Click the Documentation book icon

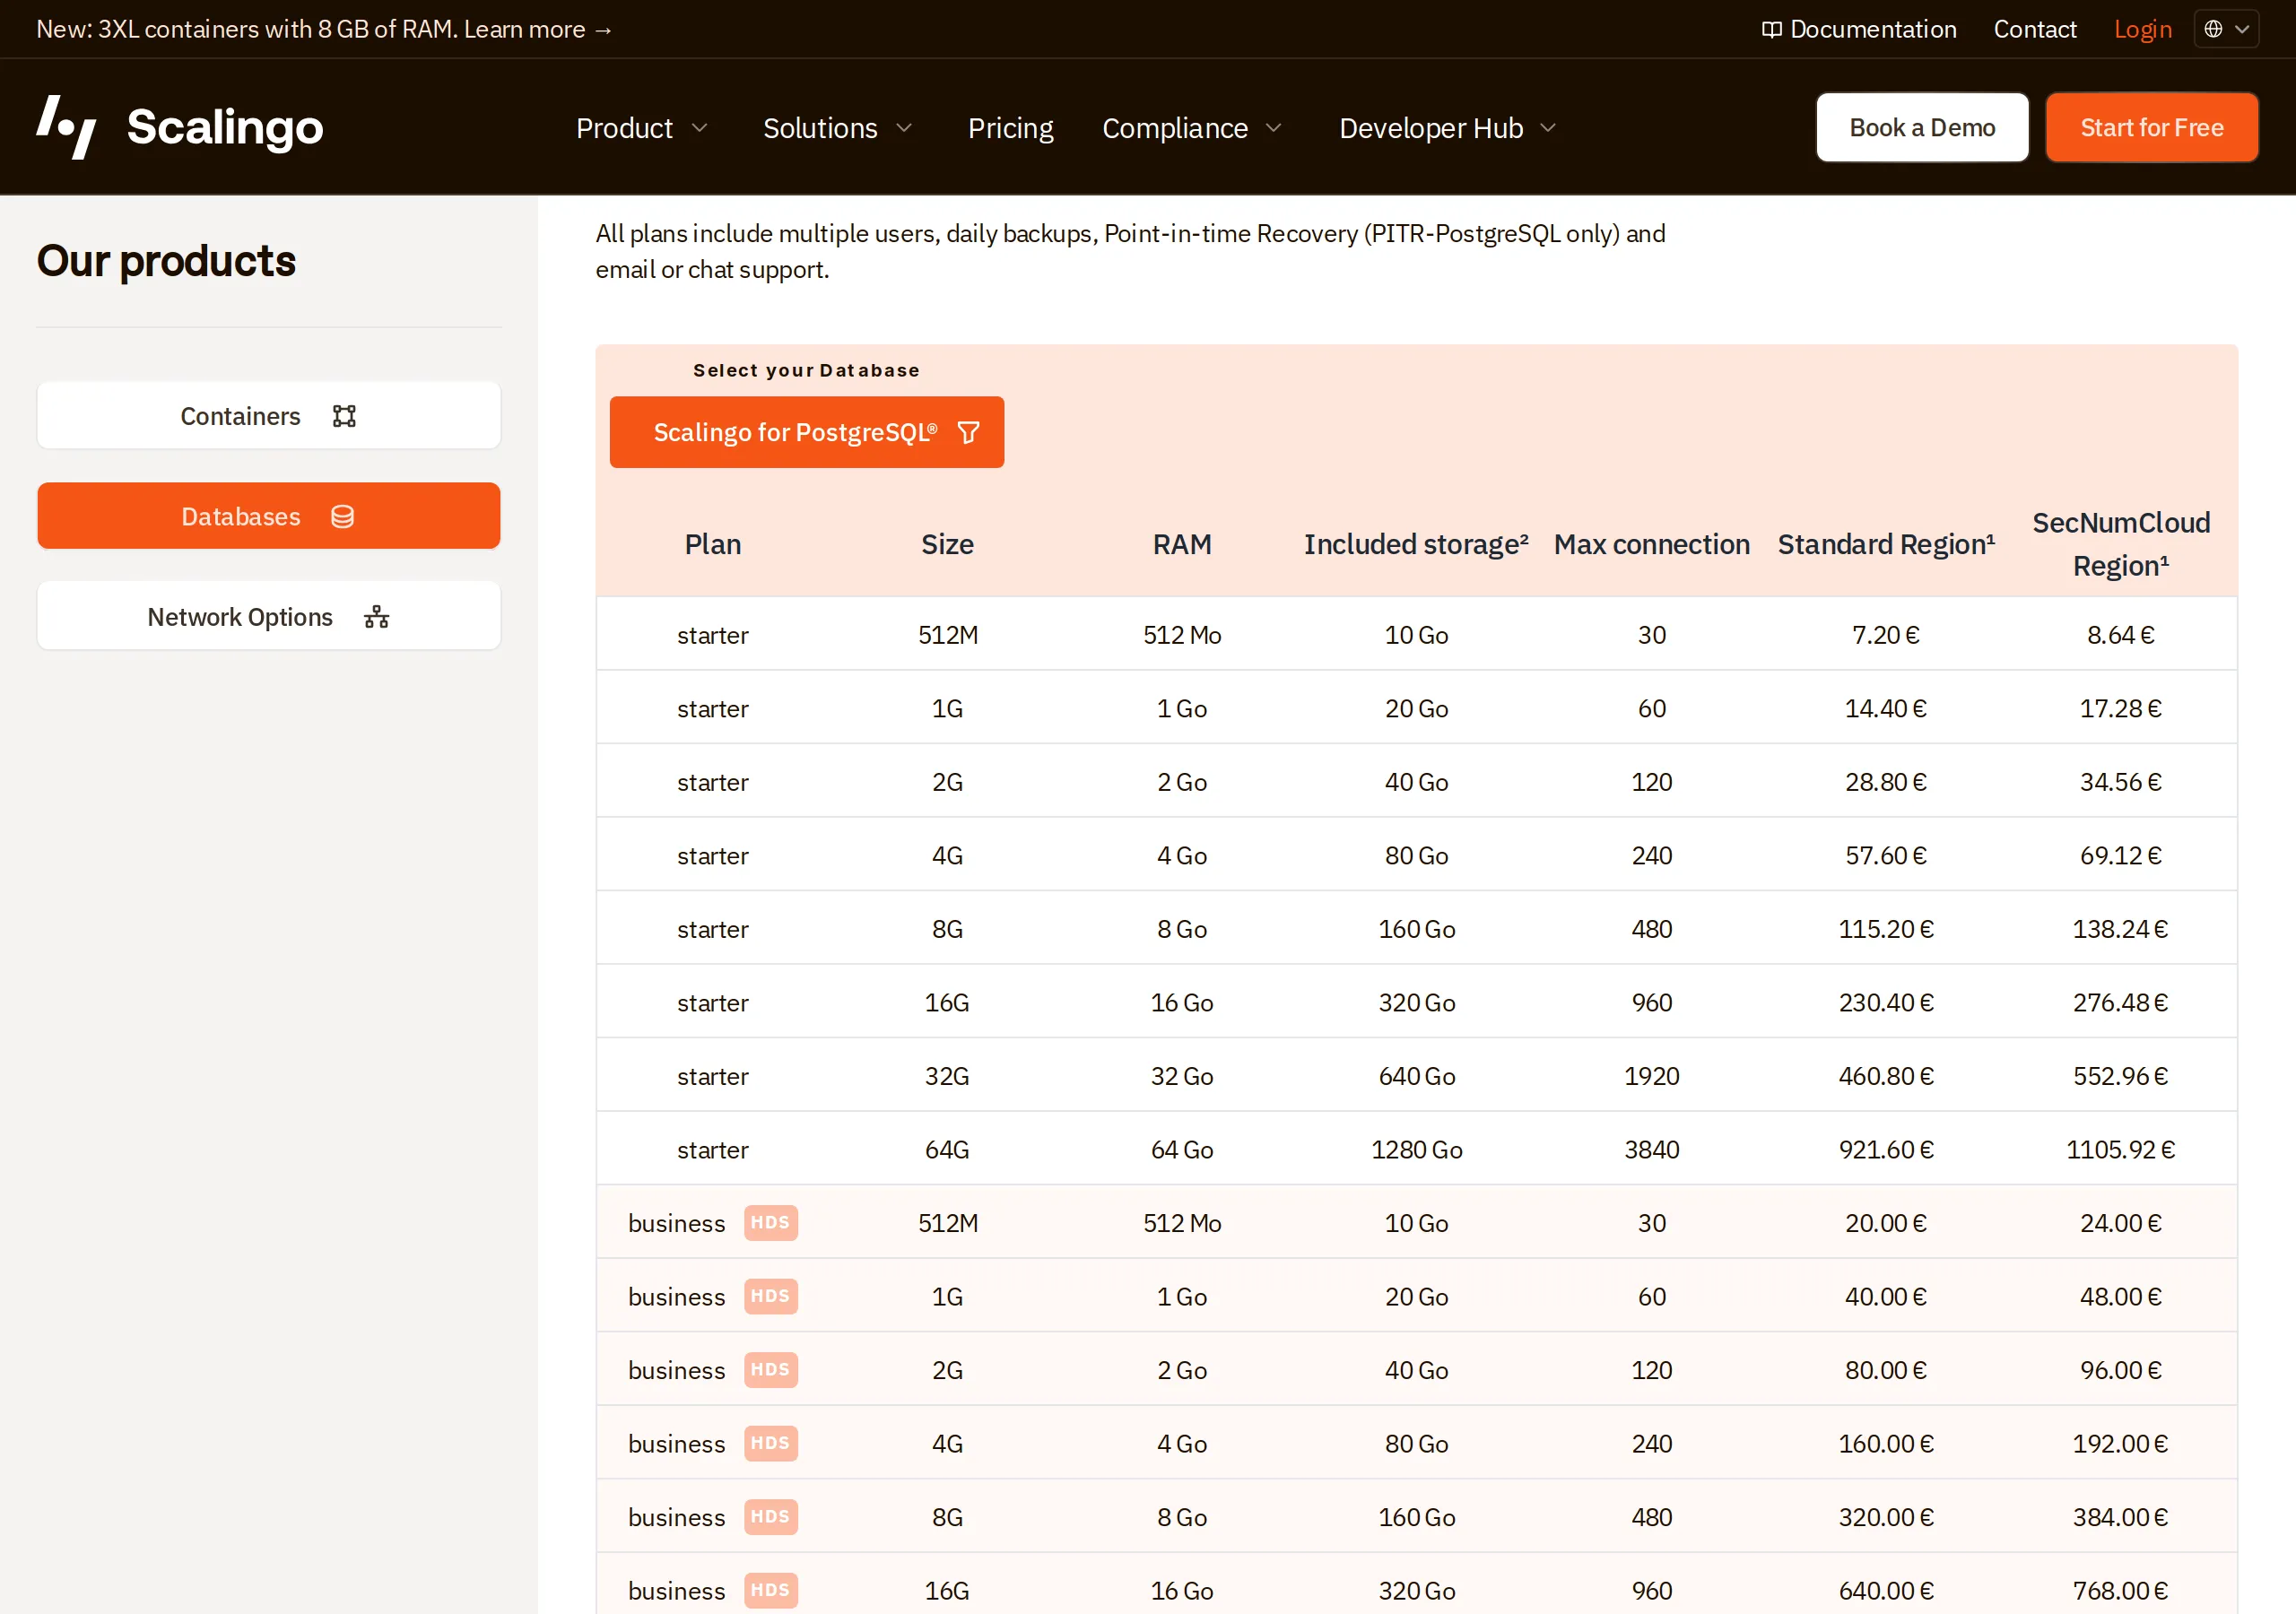(1771, 30)
